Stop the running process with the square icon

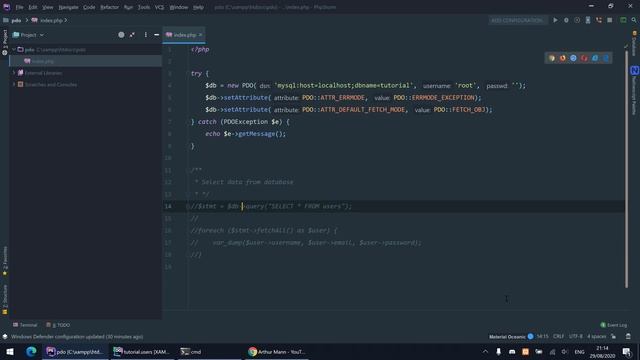pos(609,20)
